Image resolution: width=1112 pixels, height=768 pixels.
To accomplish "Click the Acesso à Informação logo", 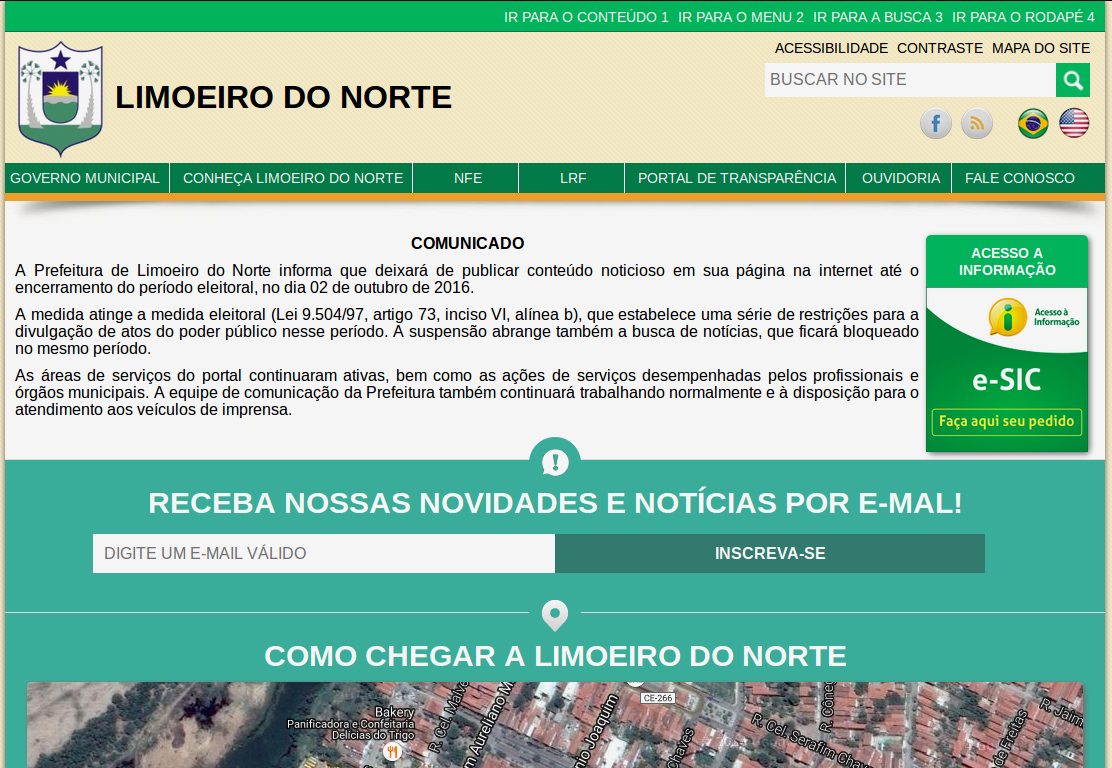I will [x=1034, y=317].
